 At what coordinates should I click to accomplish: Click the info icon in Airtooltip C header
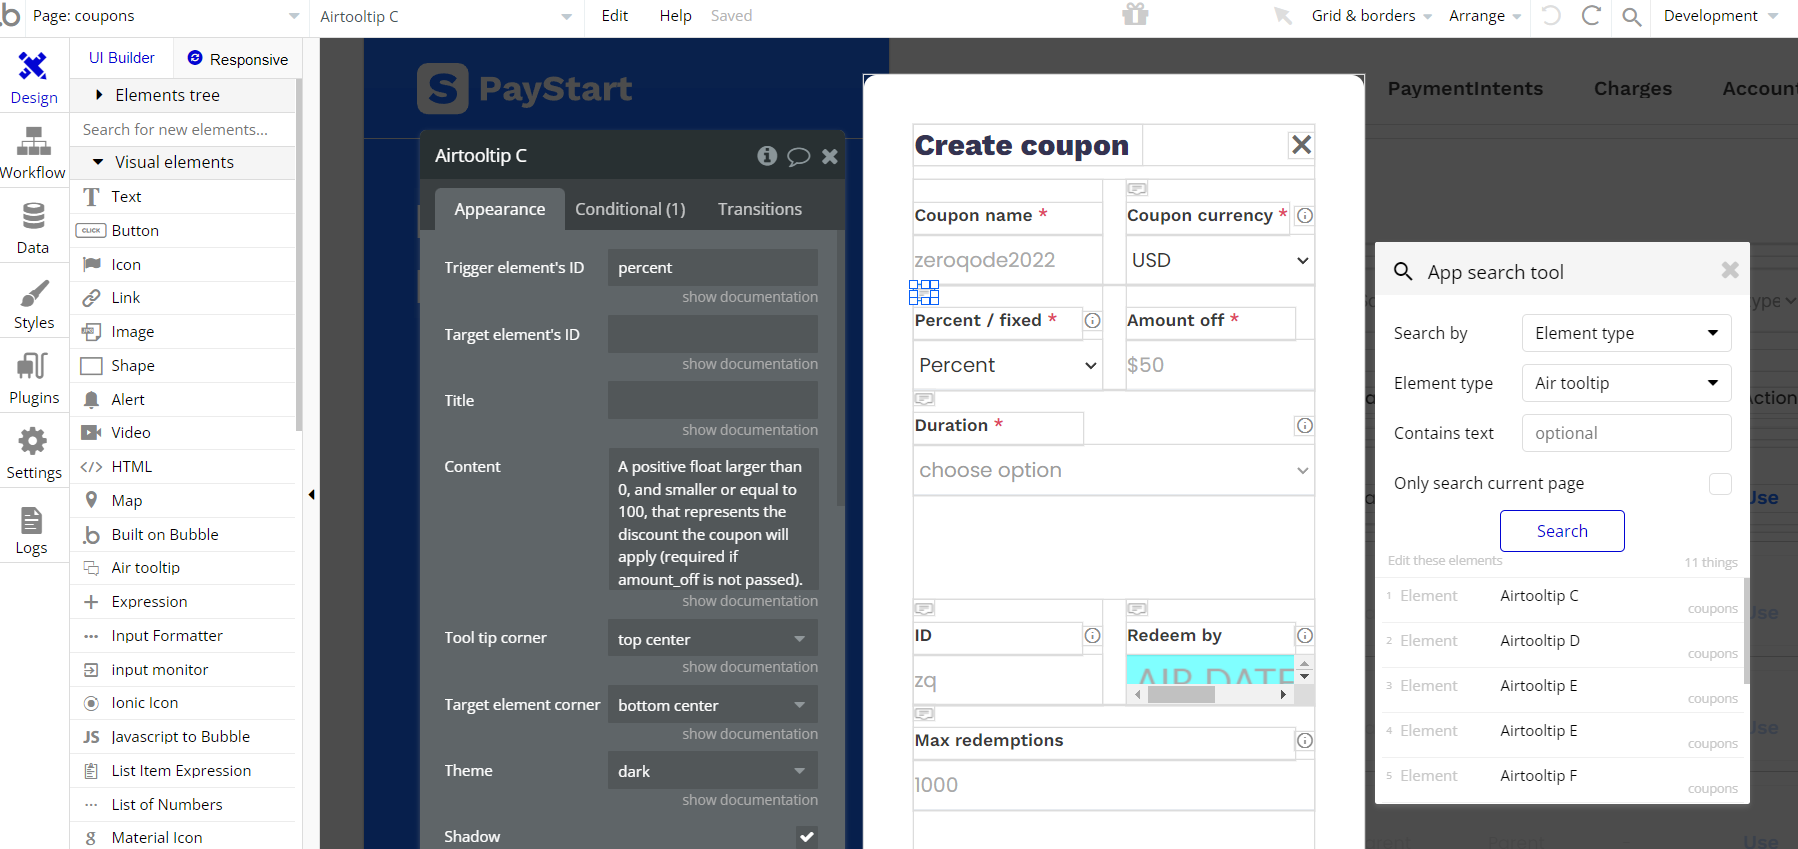pos(767,156)
